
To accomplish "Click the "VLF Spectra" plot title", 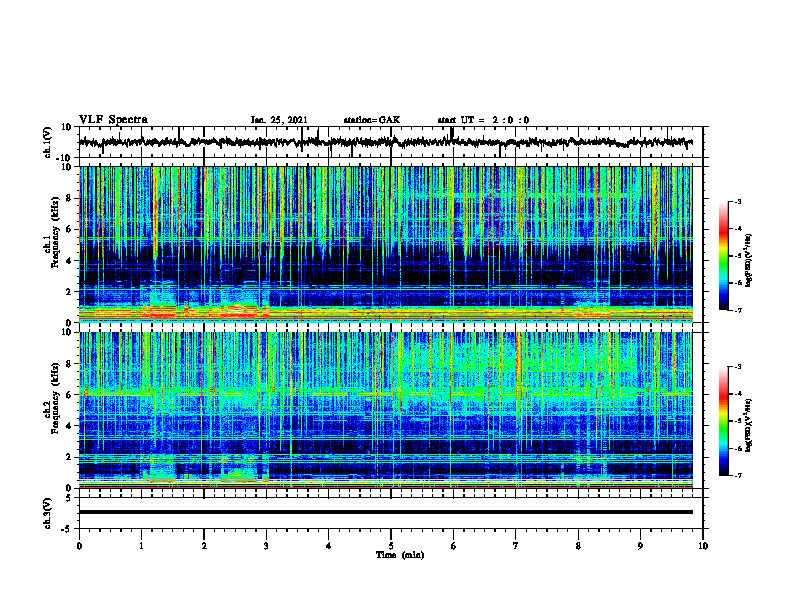I will [113, 120].
